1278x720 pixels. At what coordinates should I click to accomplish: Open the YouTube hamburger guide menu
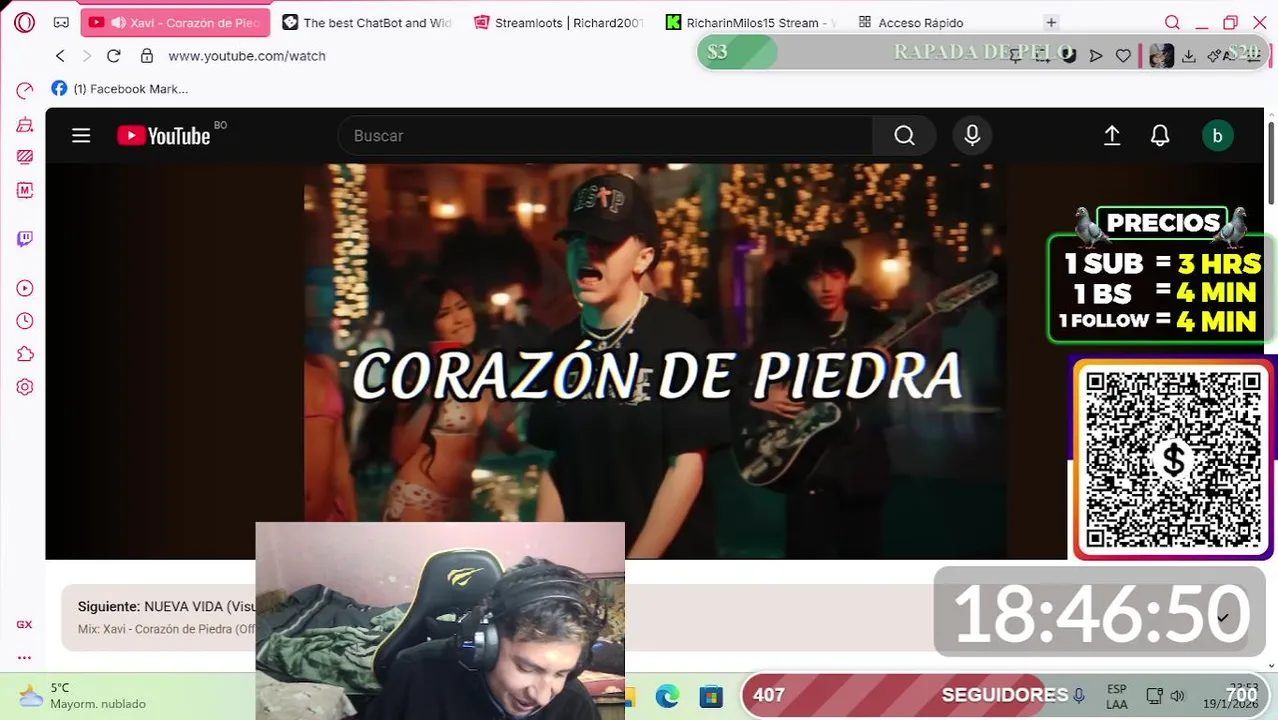[81, 135]
